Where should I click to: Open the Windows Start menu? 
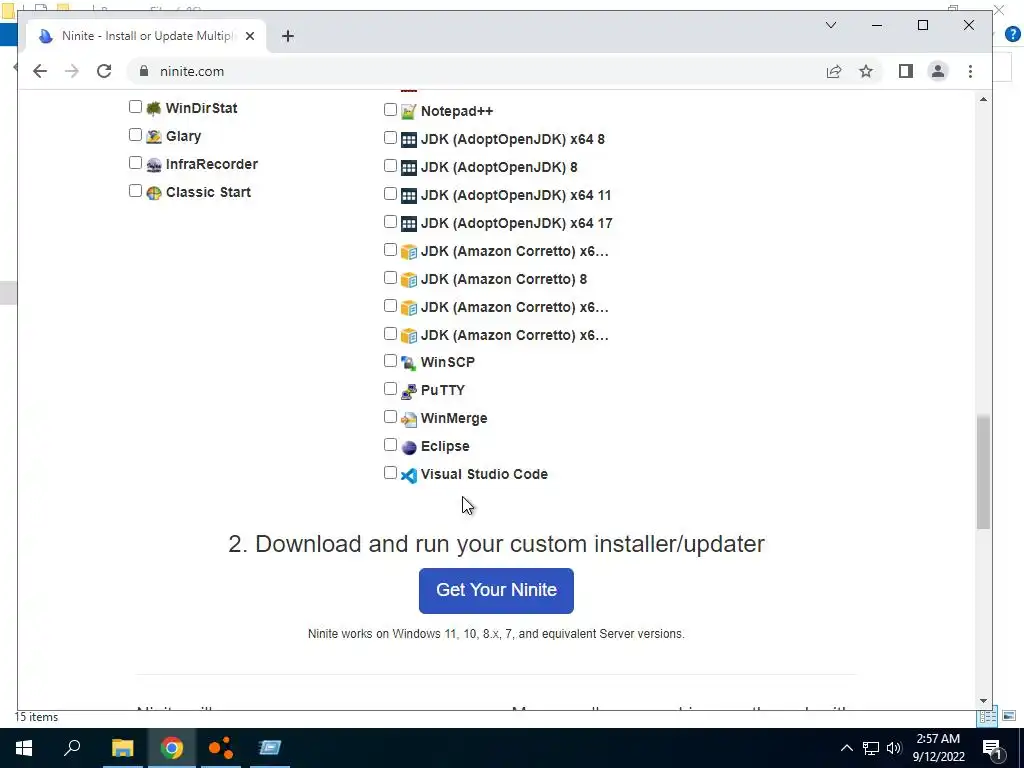pos(24,748)
